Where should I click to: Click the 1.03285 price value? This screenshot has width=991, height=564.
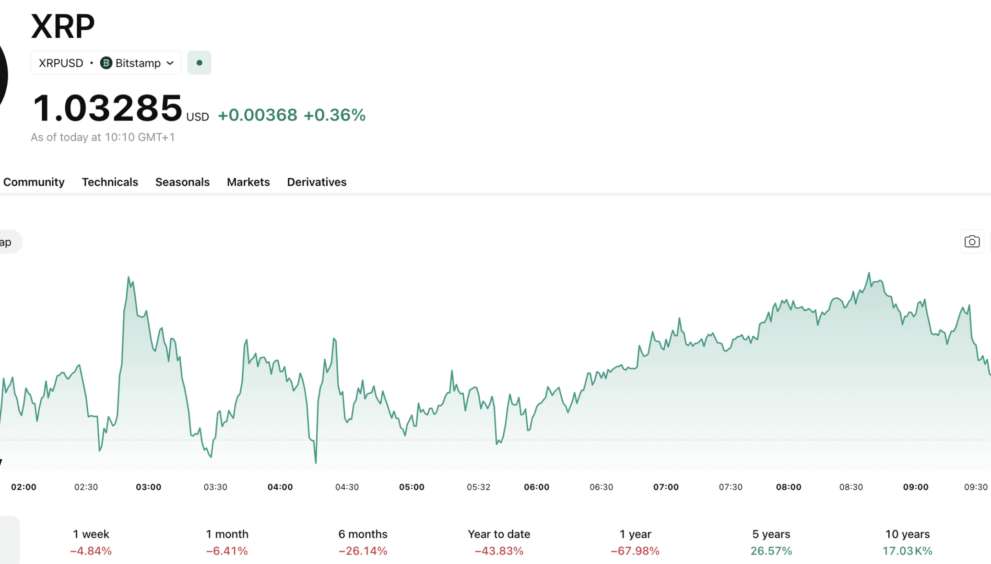[107, 108]
